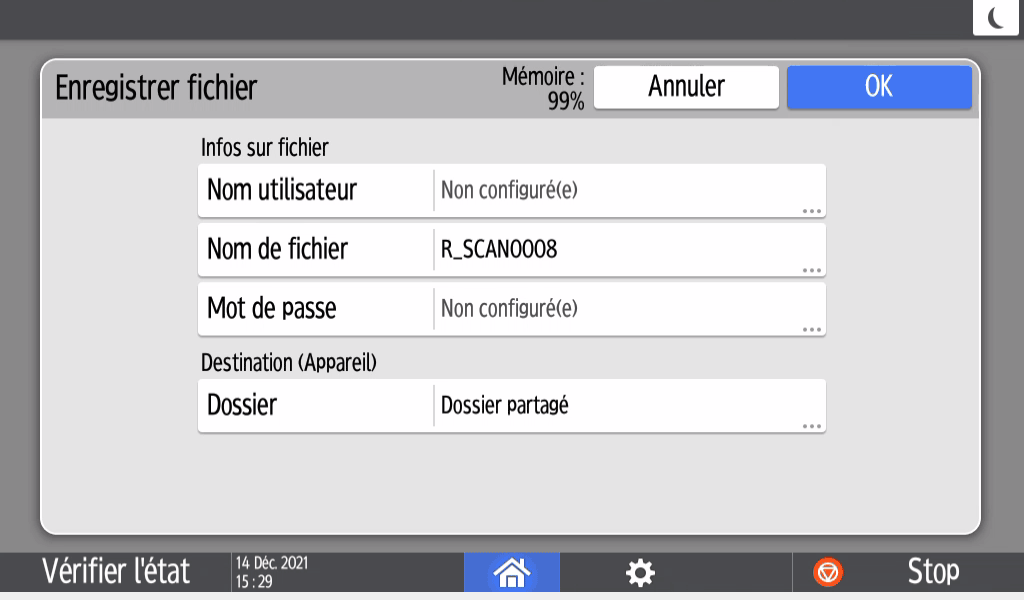Click ellipsis in Dossier row
The width and height of the screenshot is (1024, 600).
[x=811, y=426]
